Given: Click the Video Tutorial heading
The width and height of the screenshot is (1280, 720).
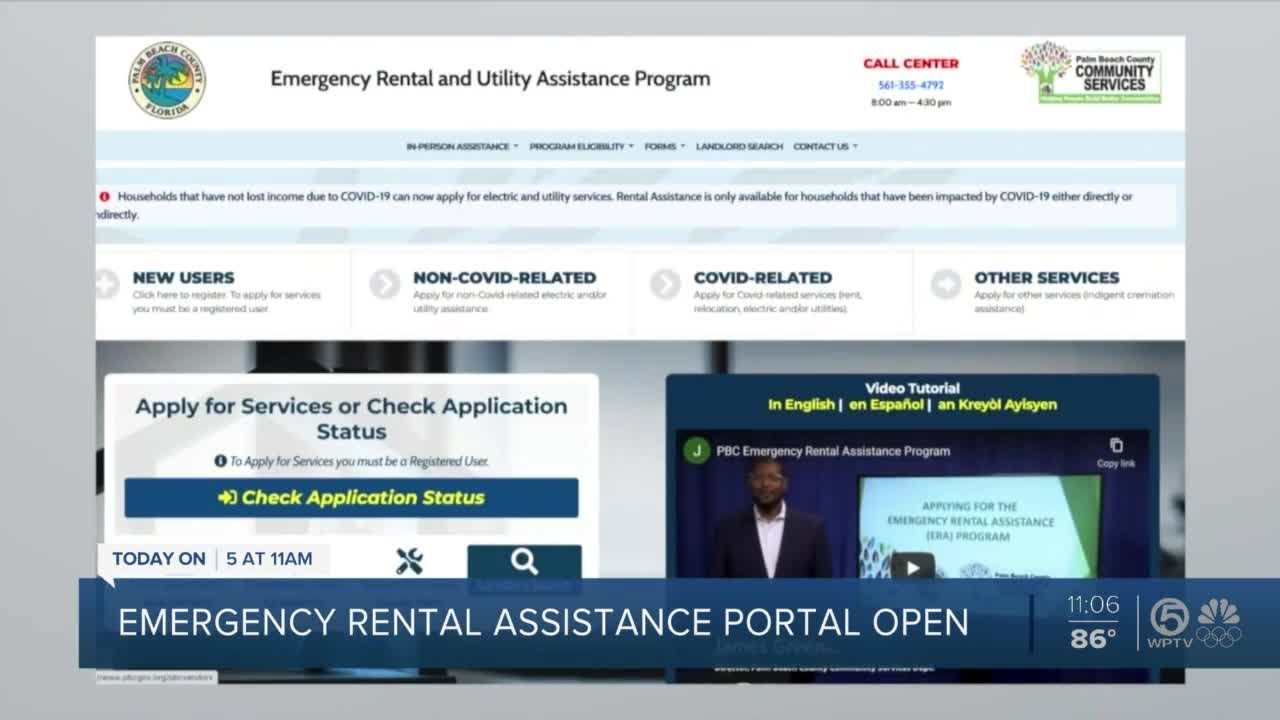Looking at the screenshot, I should [912, 388].
